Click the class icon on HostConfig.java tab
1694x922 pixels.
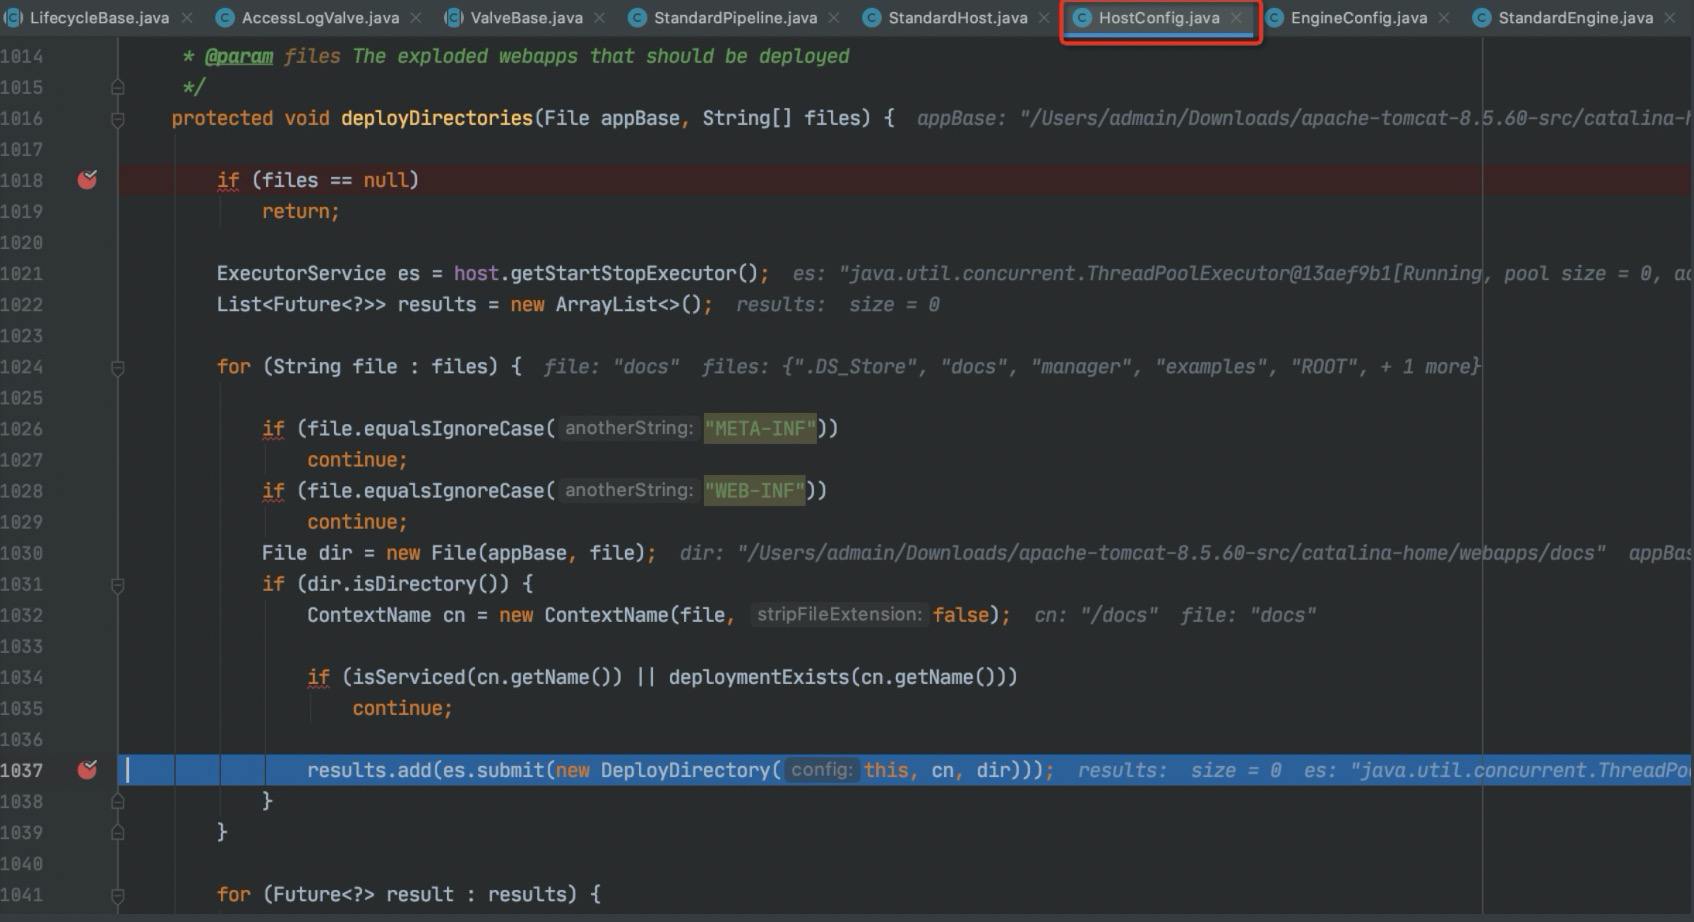1082,18
